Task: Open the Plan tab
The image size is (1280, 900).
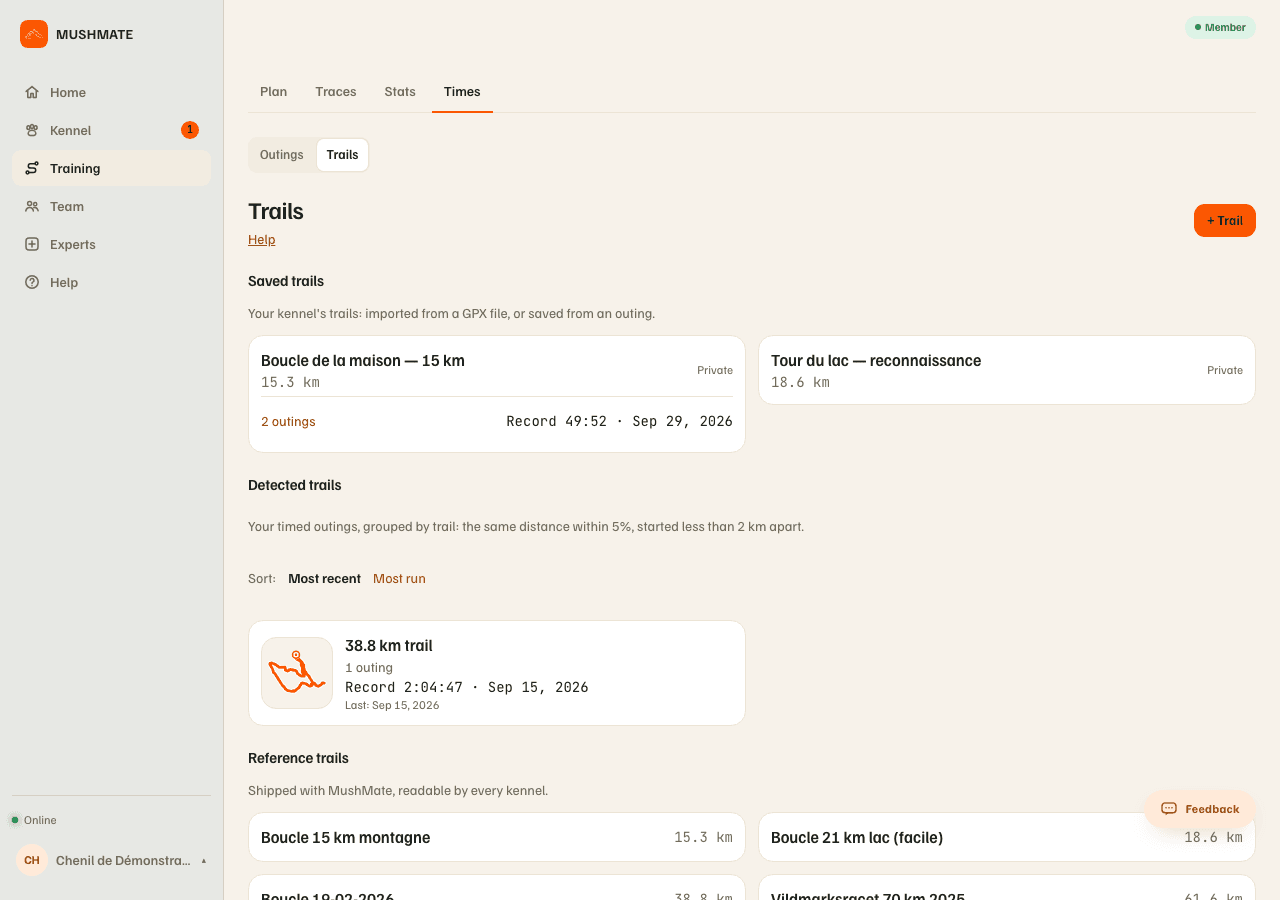Action: click(274, 91)
